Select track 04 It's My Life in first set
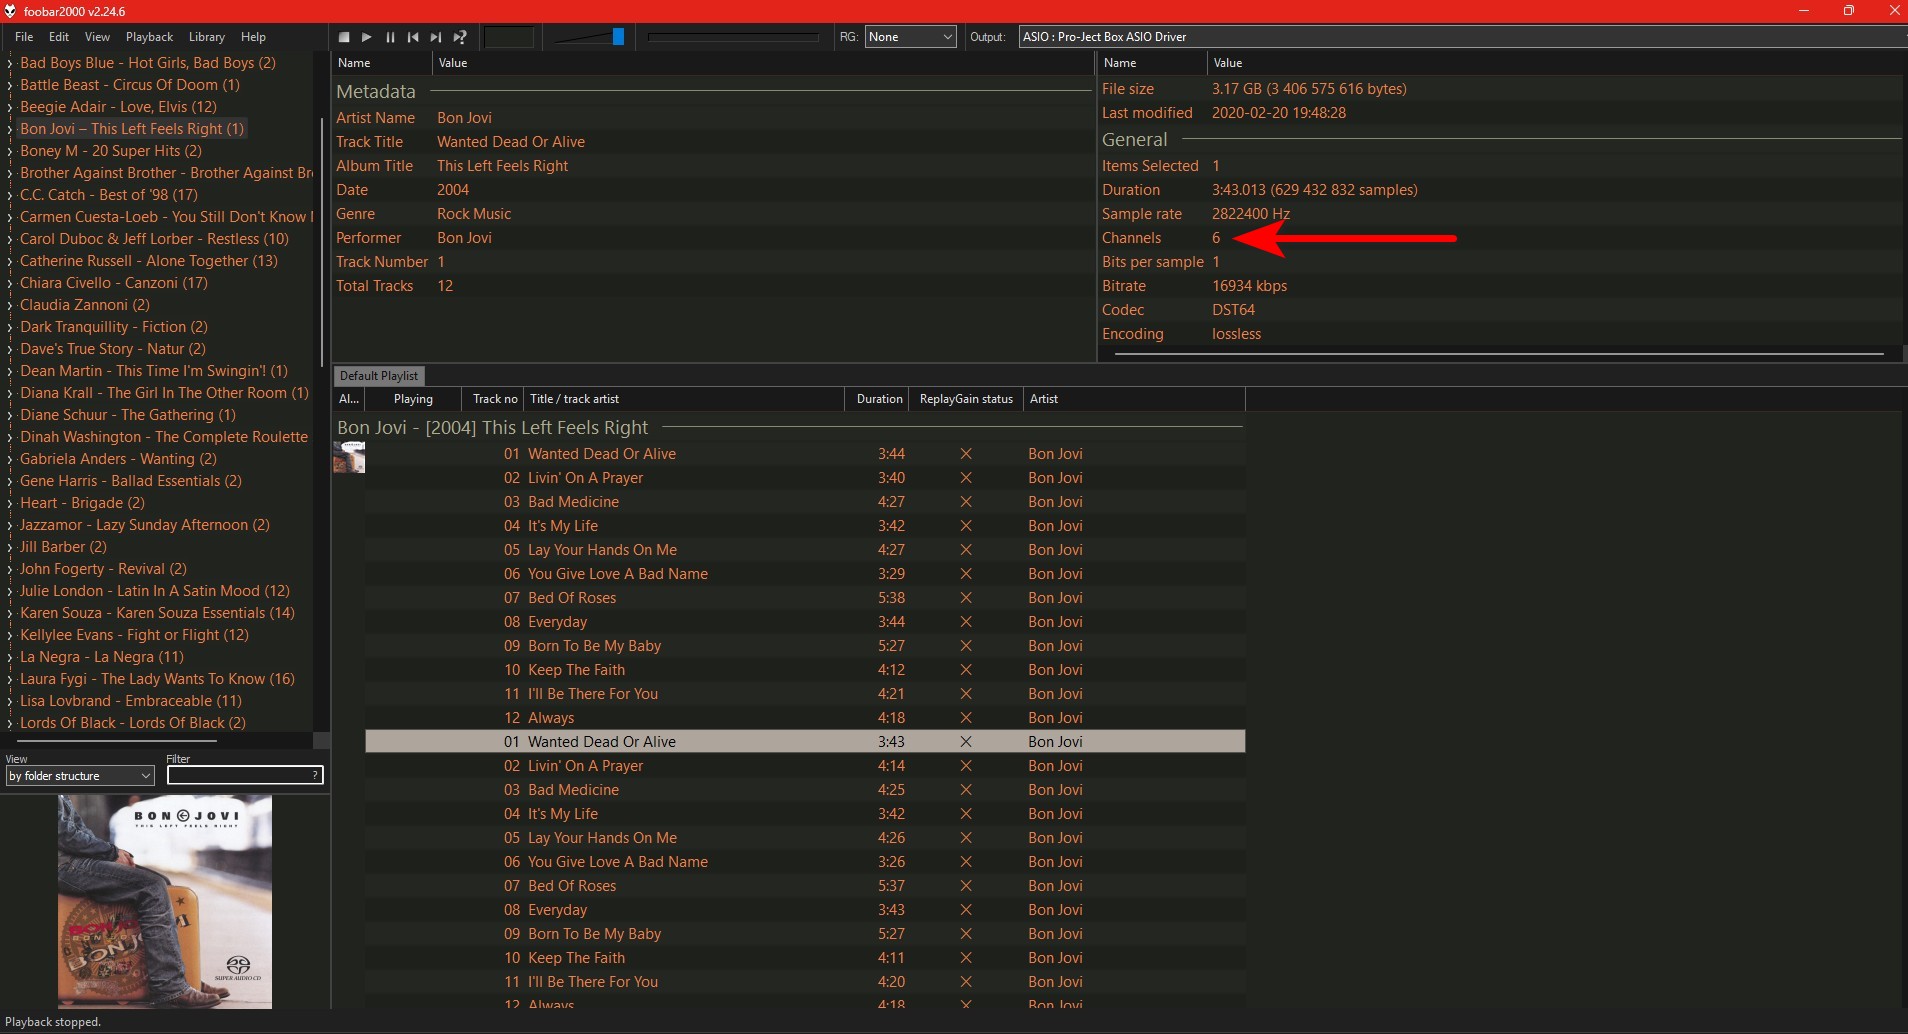 [805, 526]
